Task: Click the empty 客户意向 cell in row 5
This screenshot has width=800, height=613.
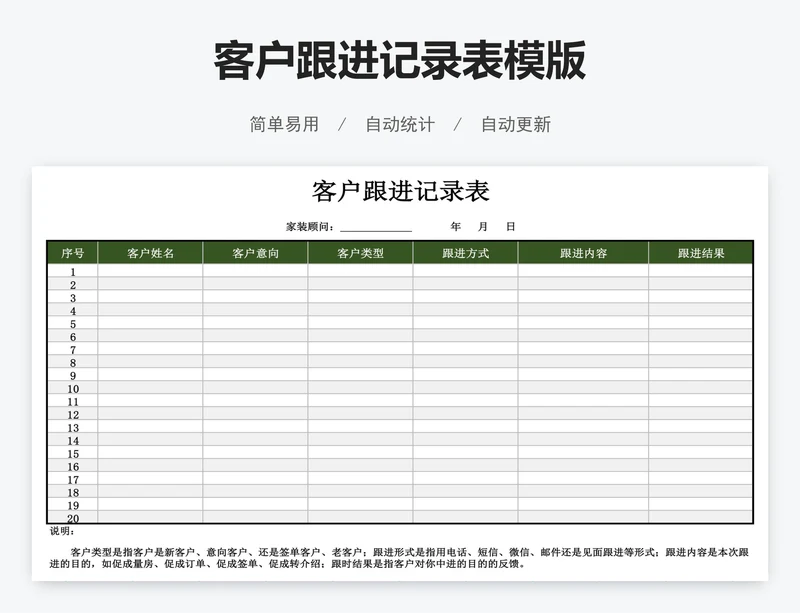Action: click(x=256, y=323)
